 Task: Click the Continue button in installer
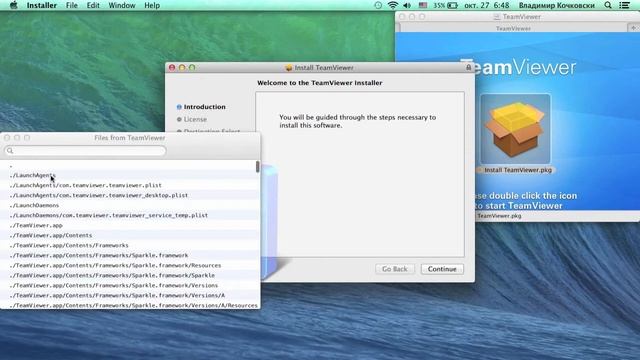pyautogui.click(x=442, y=269)
